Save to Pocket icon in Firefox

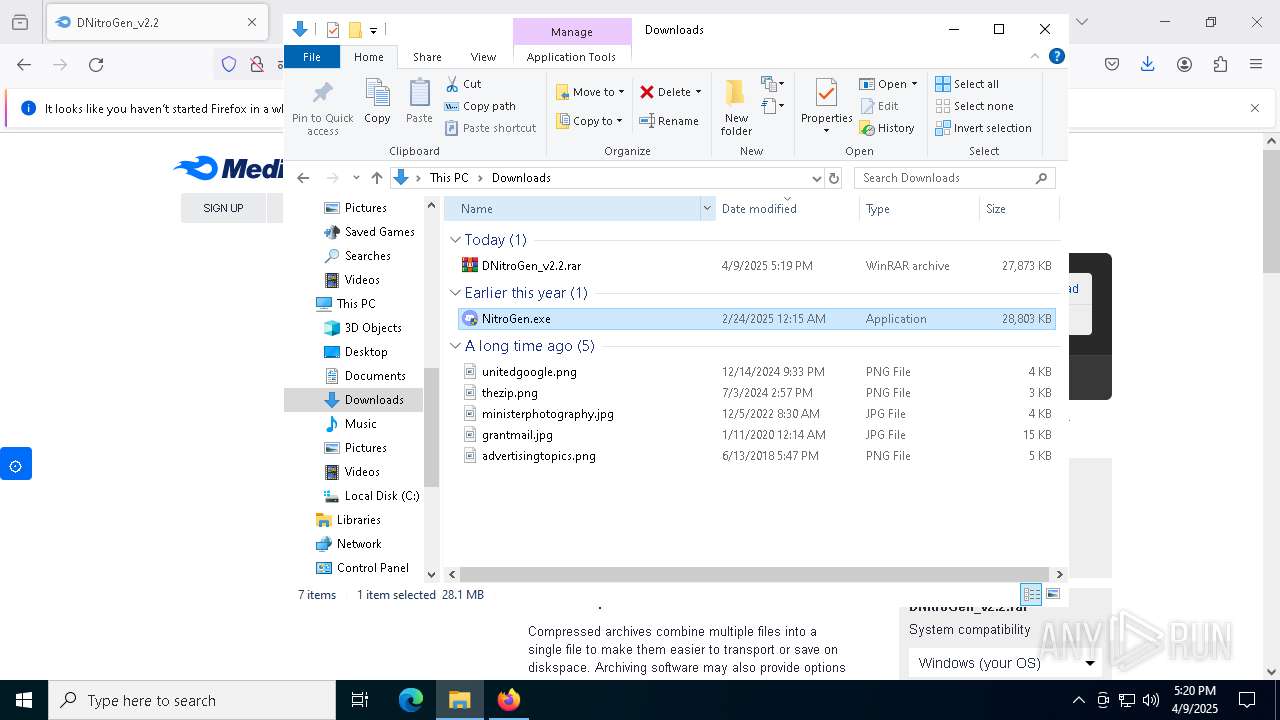pyautogui.click(x=1112, y=64)
